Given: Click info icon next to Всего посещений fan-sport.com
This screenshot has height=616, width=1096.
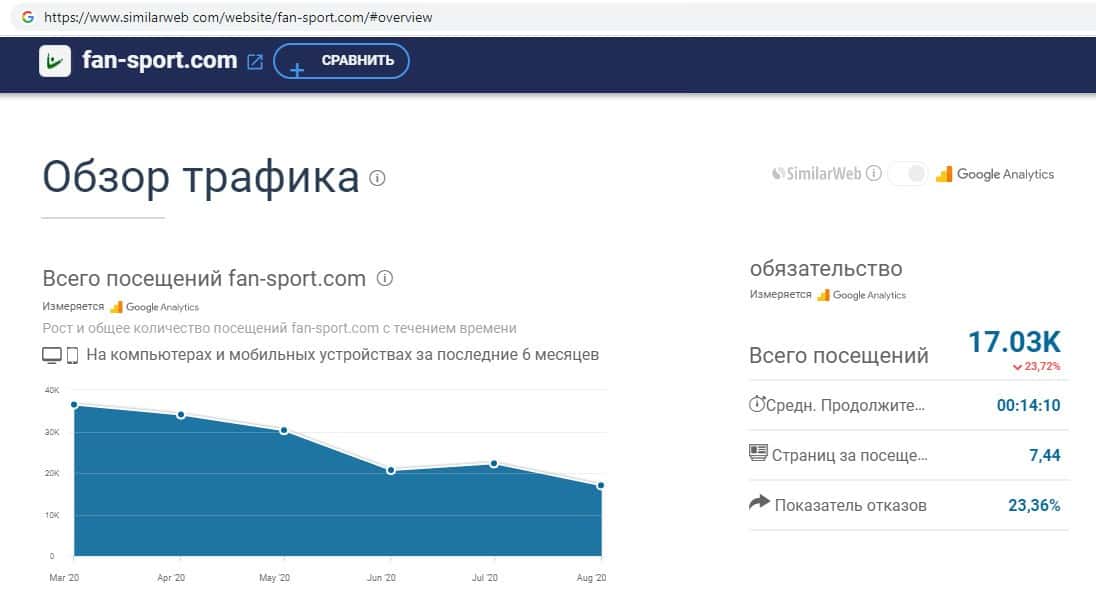Looking at the screenshot, I should point(384,278).
